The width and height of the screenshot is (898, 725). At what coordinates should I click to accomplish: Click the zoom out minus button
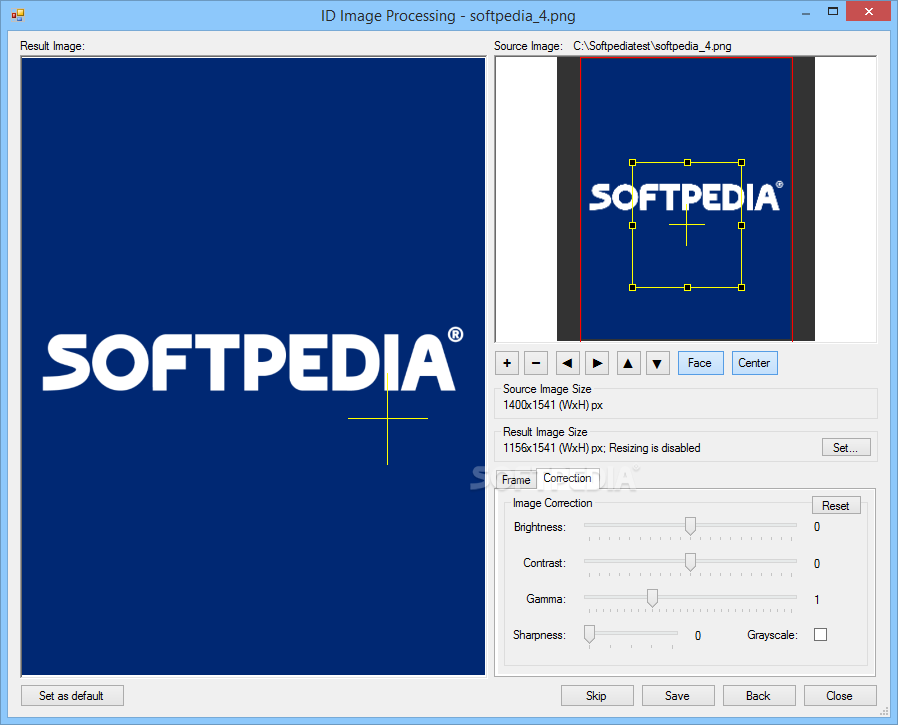point(536,363)
